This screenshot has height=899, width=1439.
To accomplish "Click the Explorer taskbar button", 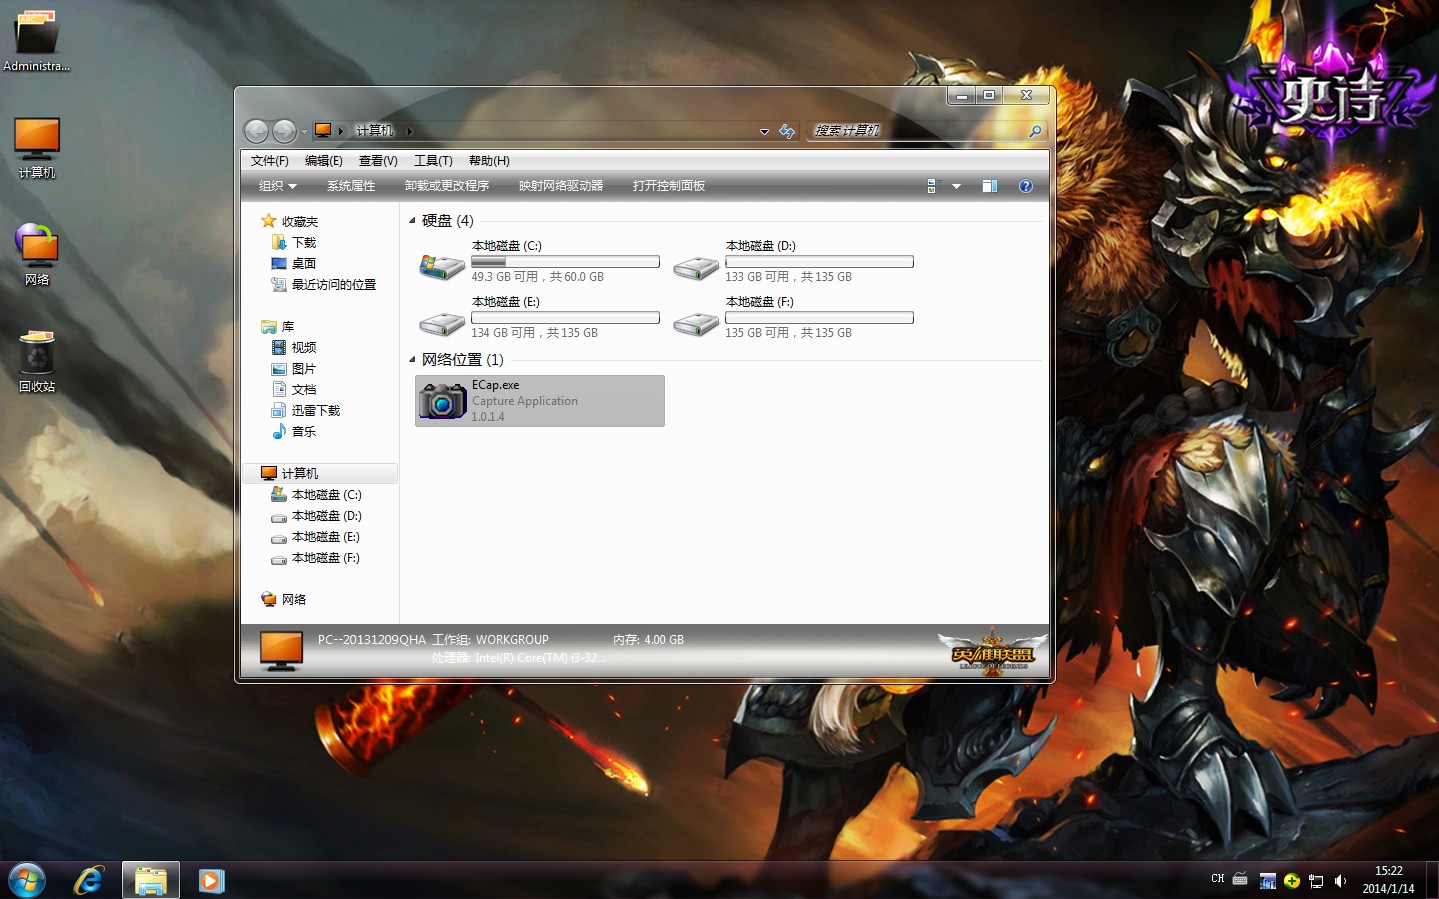I will (x=151, y=880).
